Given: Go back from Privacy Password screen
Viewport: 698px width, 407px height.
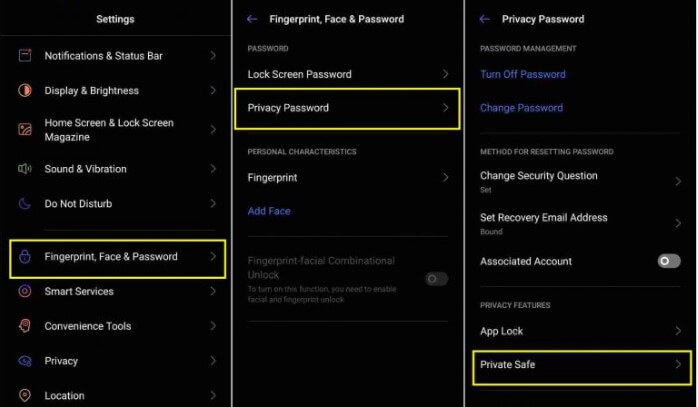Looking at the screenshot, I should click(x=485, y=19).
